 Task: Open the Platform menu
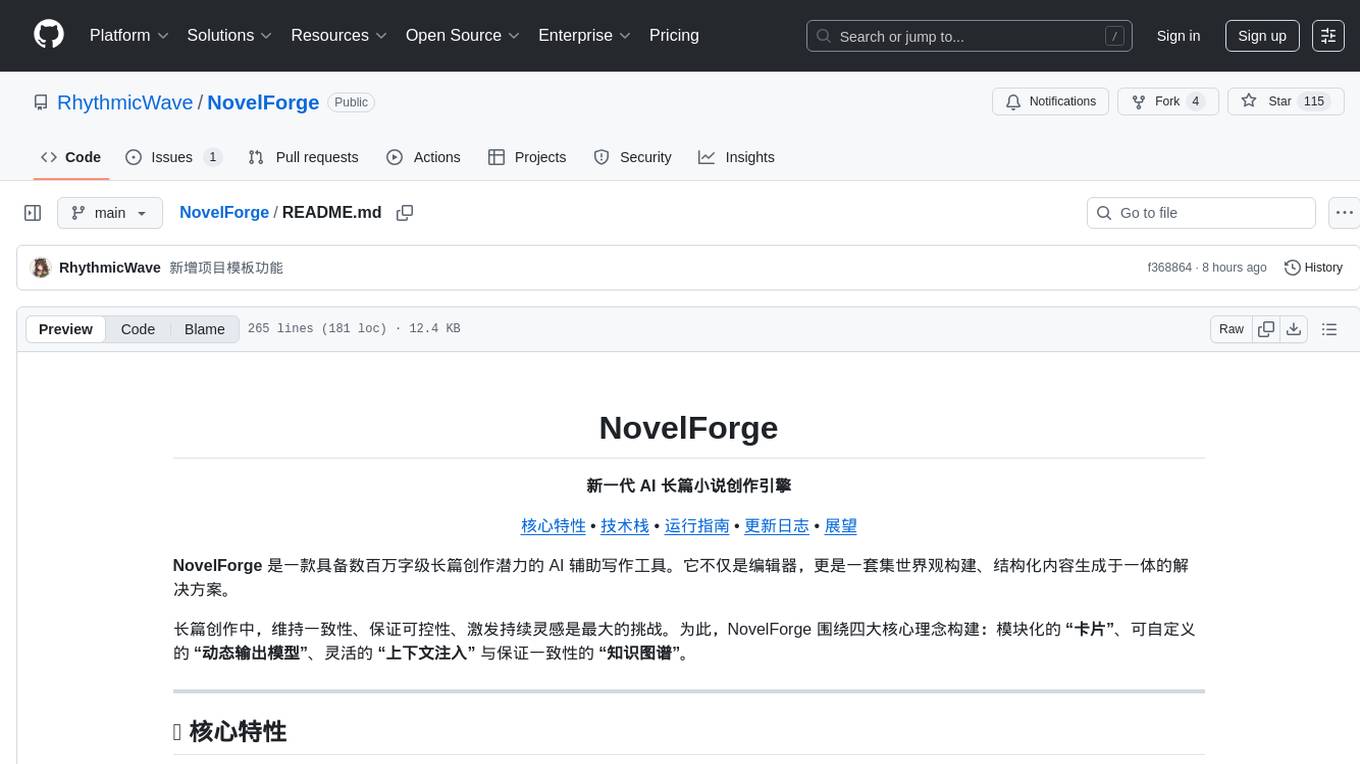pos(129,35)
